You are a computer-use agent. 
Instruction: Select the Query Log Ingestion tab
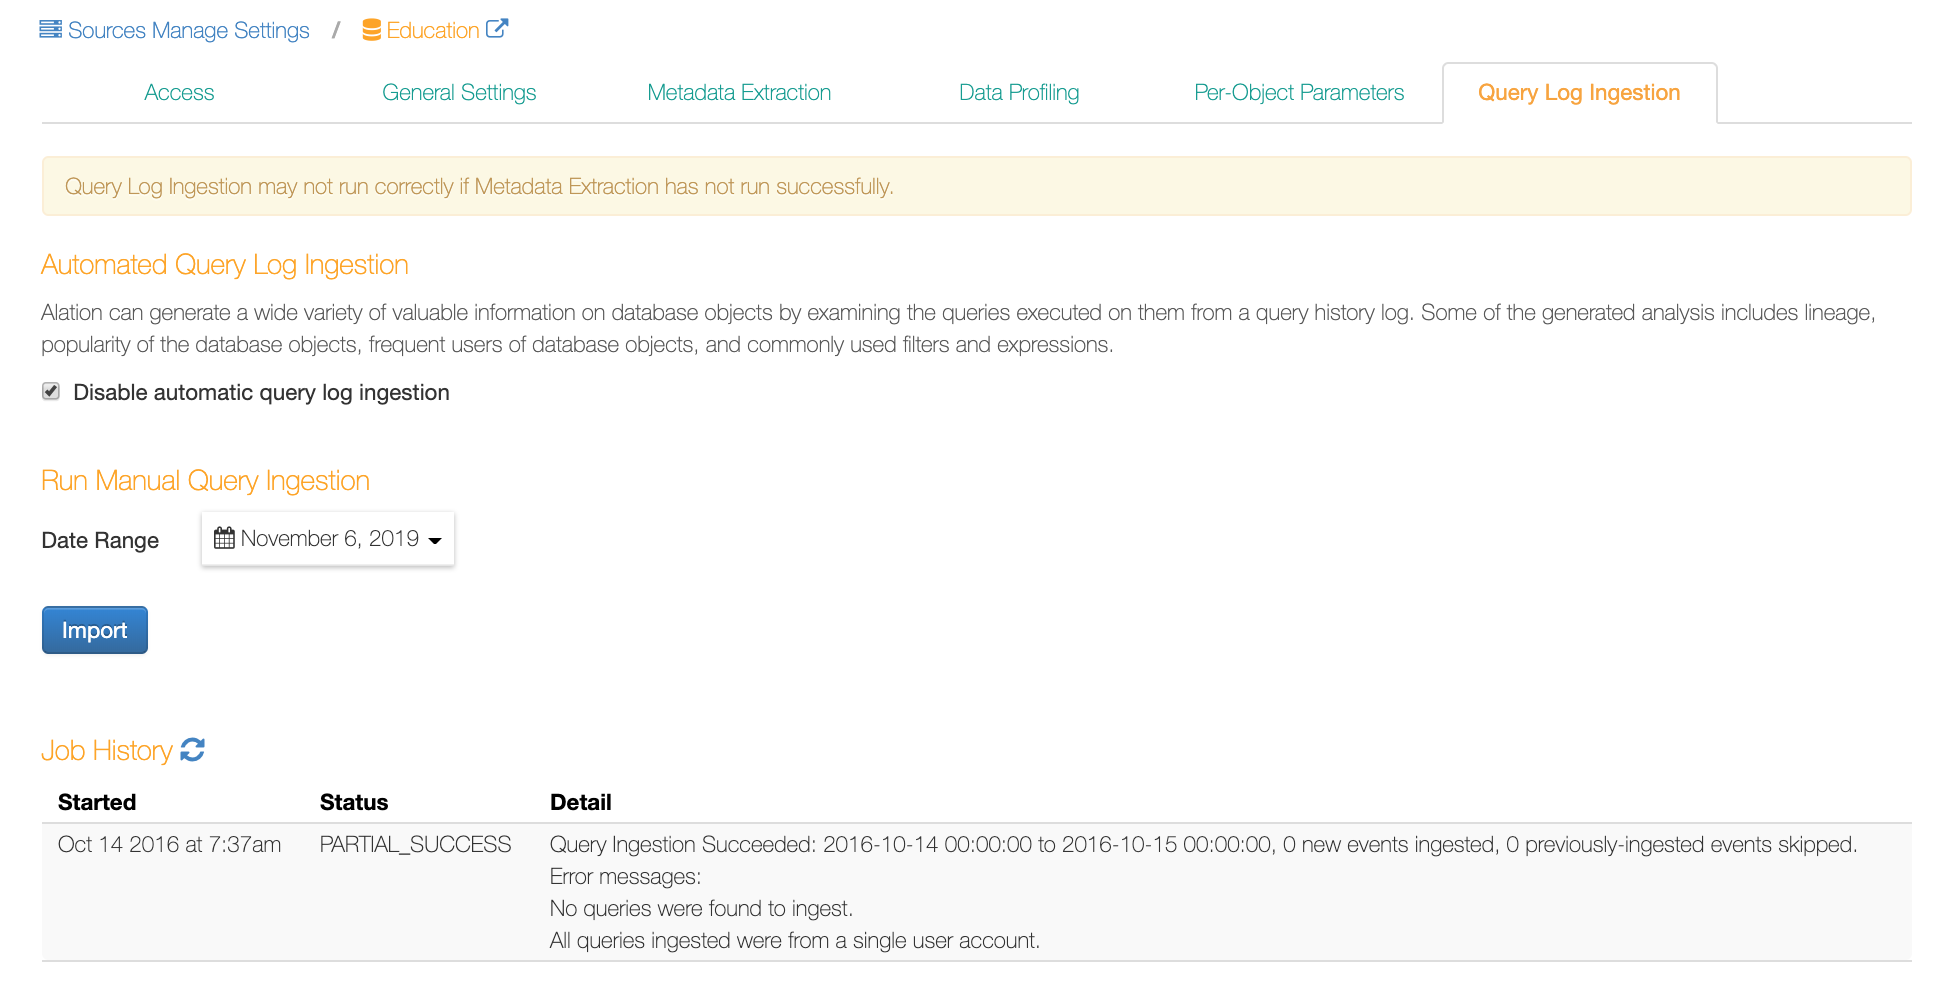point(1579,93)
